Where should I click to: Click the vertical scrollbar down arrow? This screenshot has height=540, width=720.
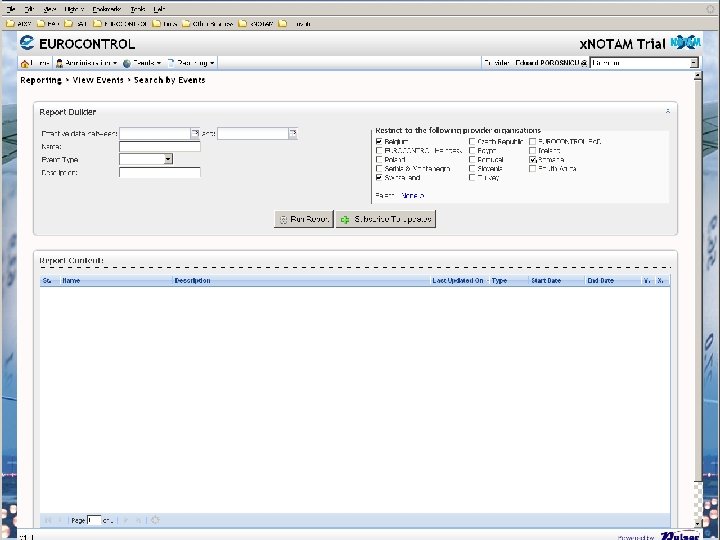[x=698, y=523]
